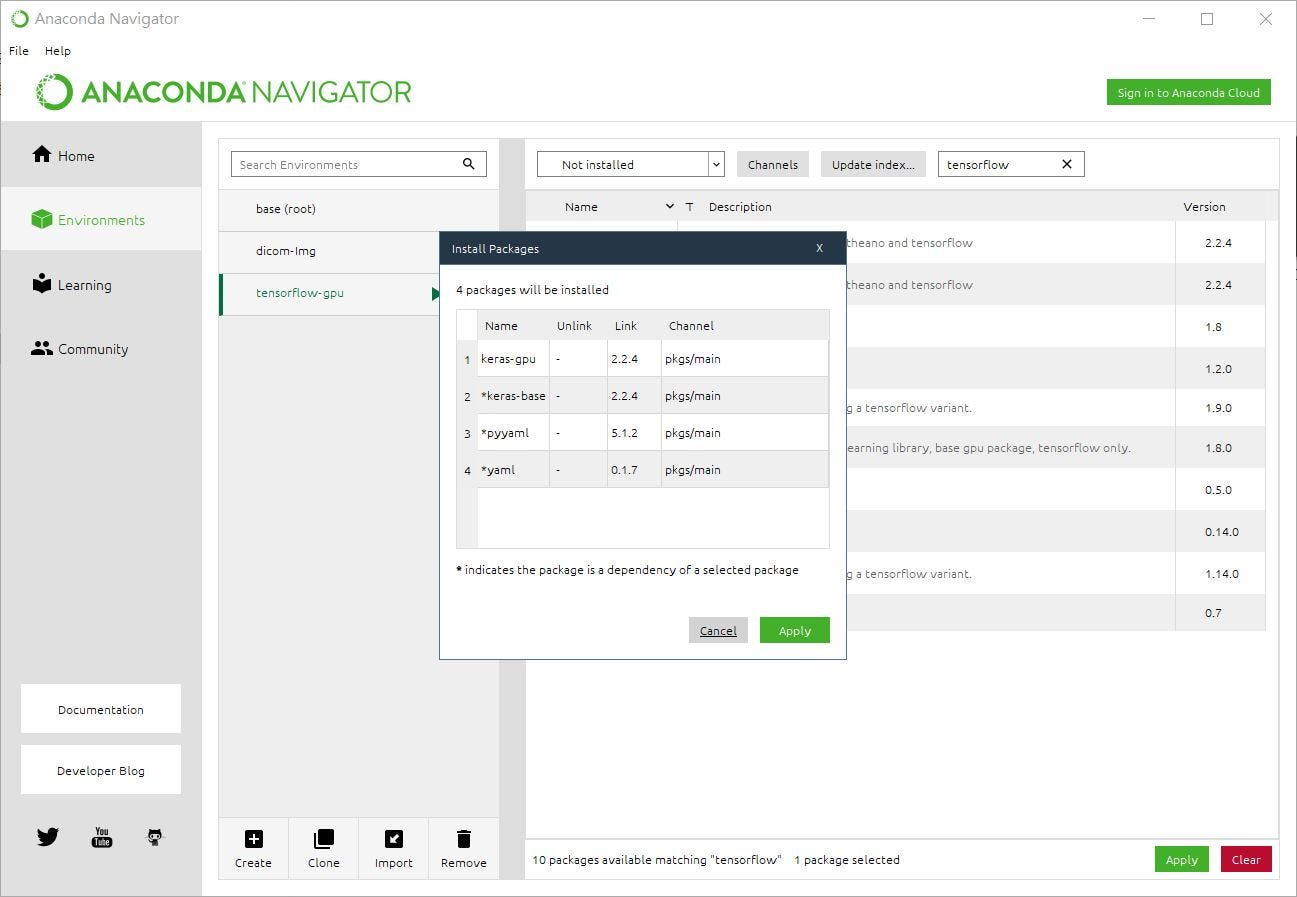Click the Unlink column header
This screenshot has height=897, width=1297.
[x=575, y=325]
